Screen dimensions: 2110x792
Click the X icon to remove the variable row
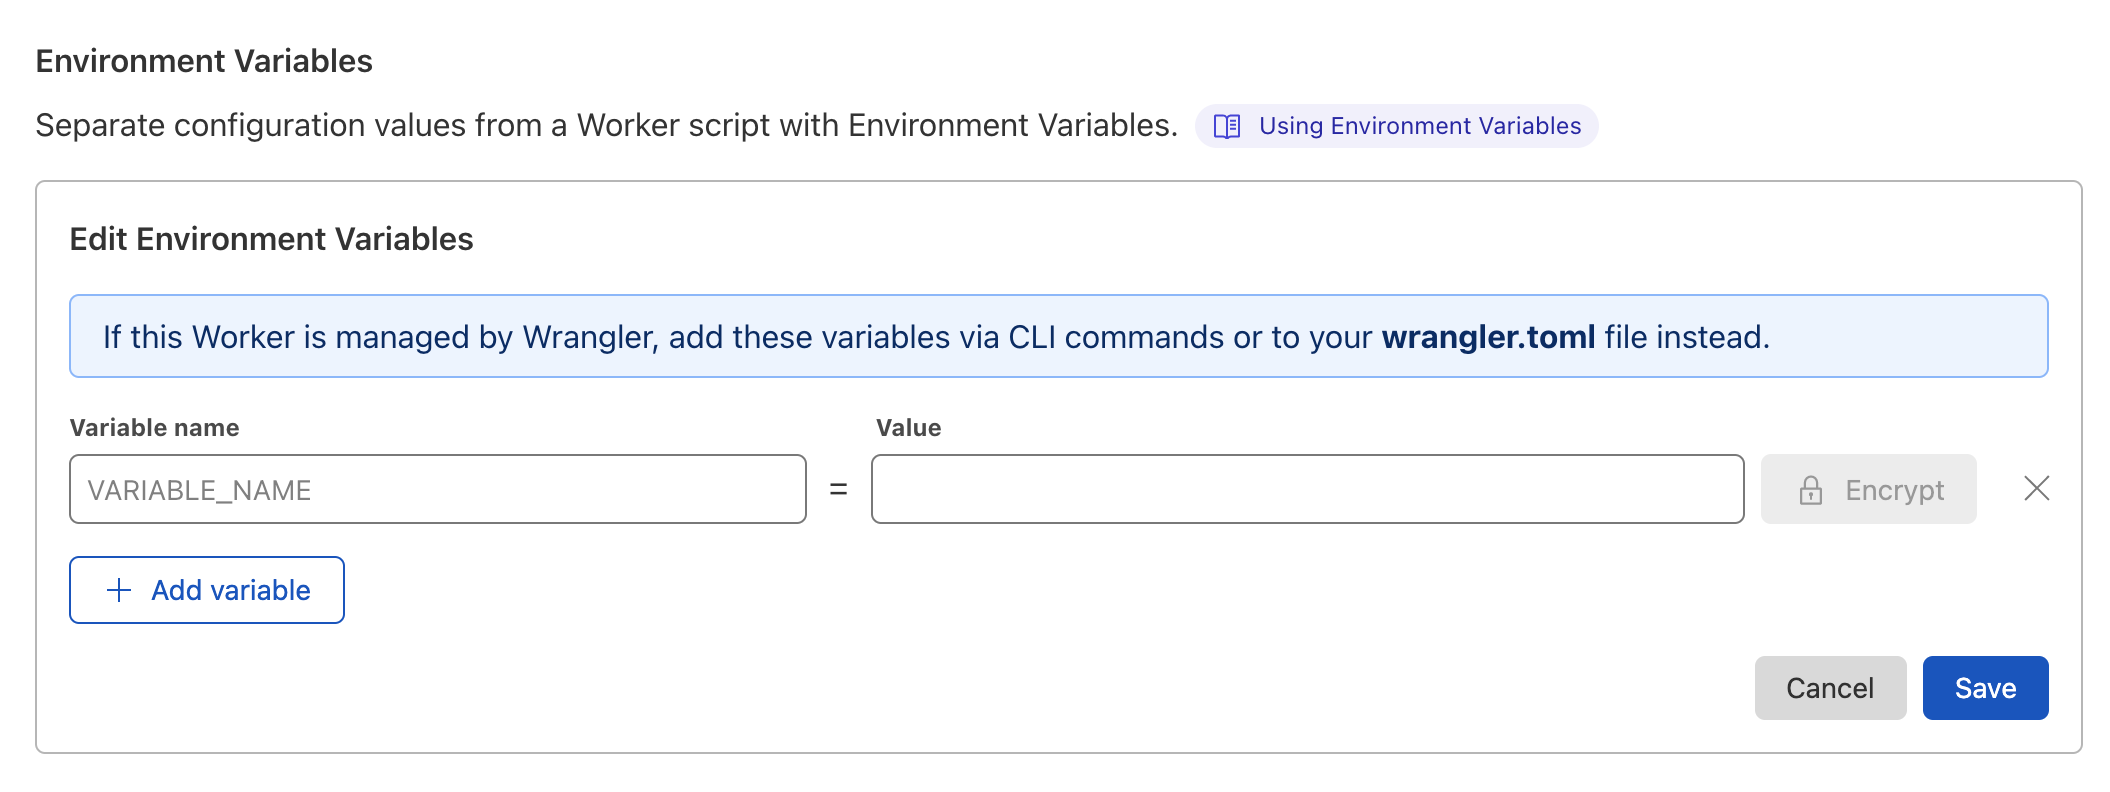(2035, 489)
